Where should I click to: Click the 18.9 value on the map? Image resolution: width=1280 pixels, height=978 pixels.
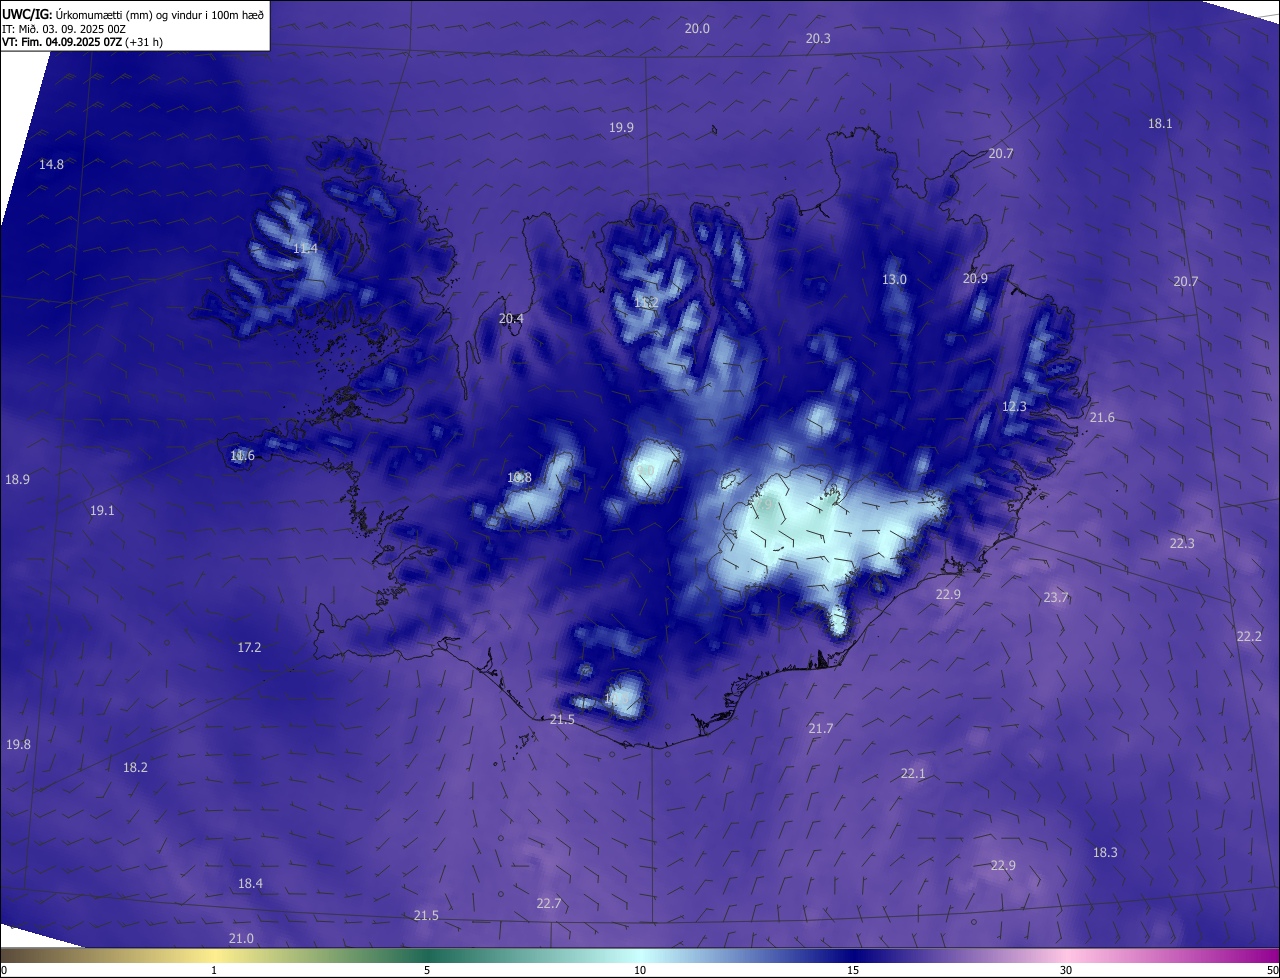pyautogui.click(x=17, y=479)
